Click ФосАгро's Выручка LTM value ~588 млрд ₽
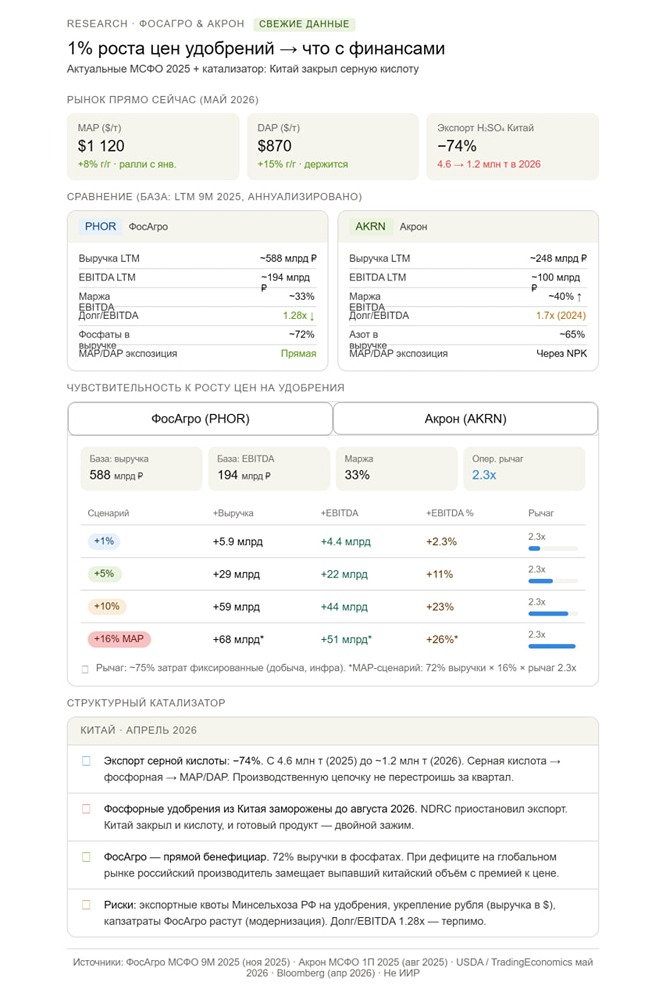 click(288, 258)
